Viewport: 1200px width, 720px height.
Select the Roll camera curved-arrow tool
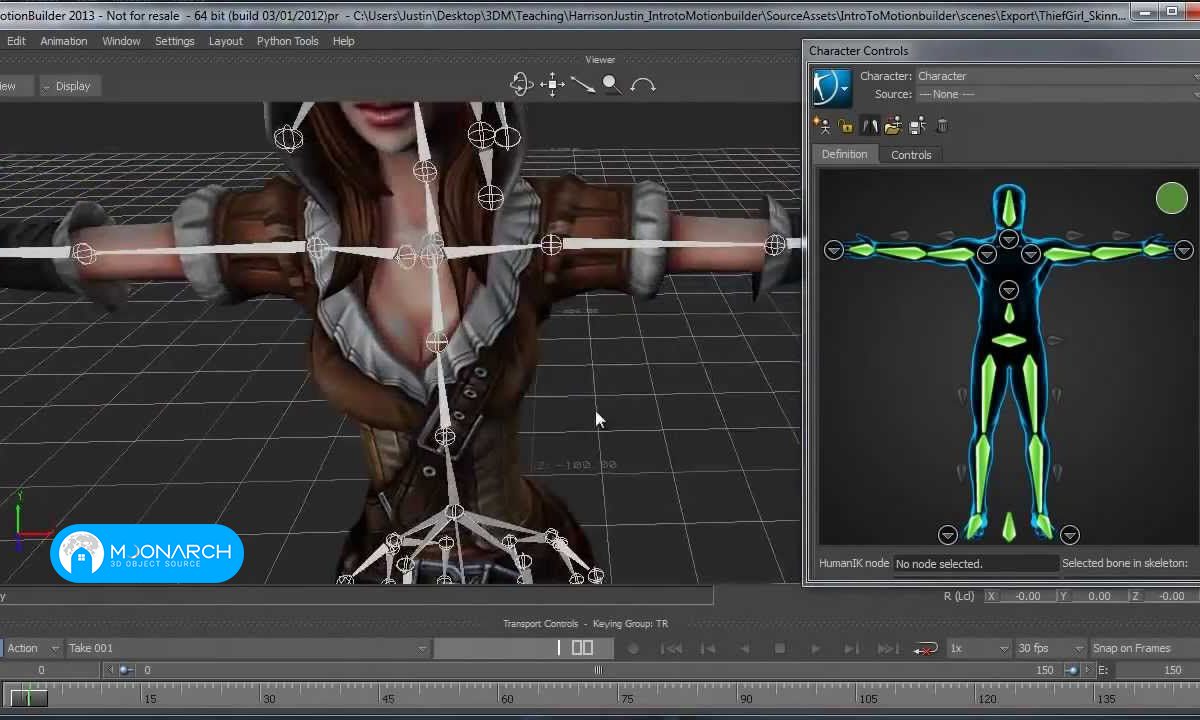(x=643, y=85)
